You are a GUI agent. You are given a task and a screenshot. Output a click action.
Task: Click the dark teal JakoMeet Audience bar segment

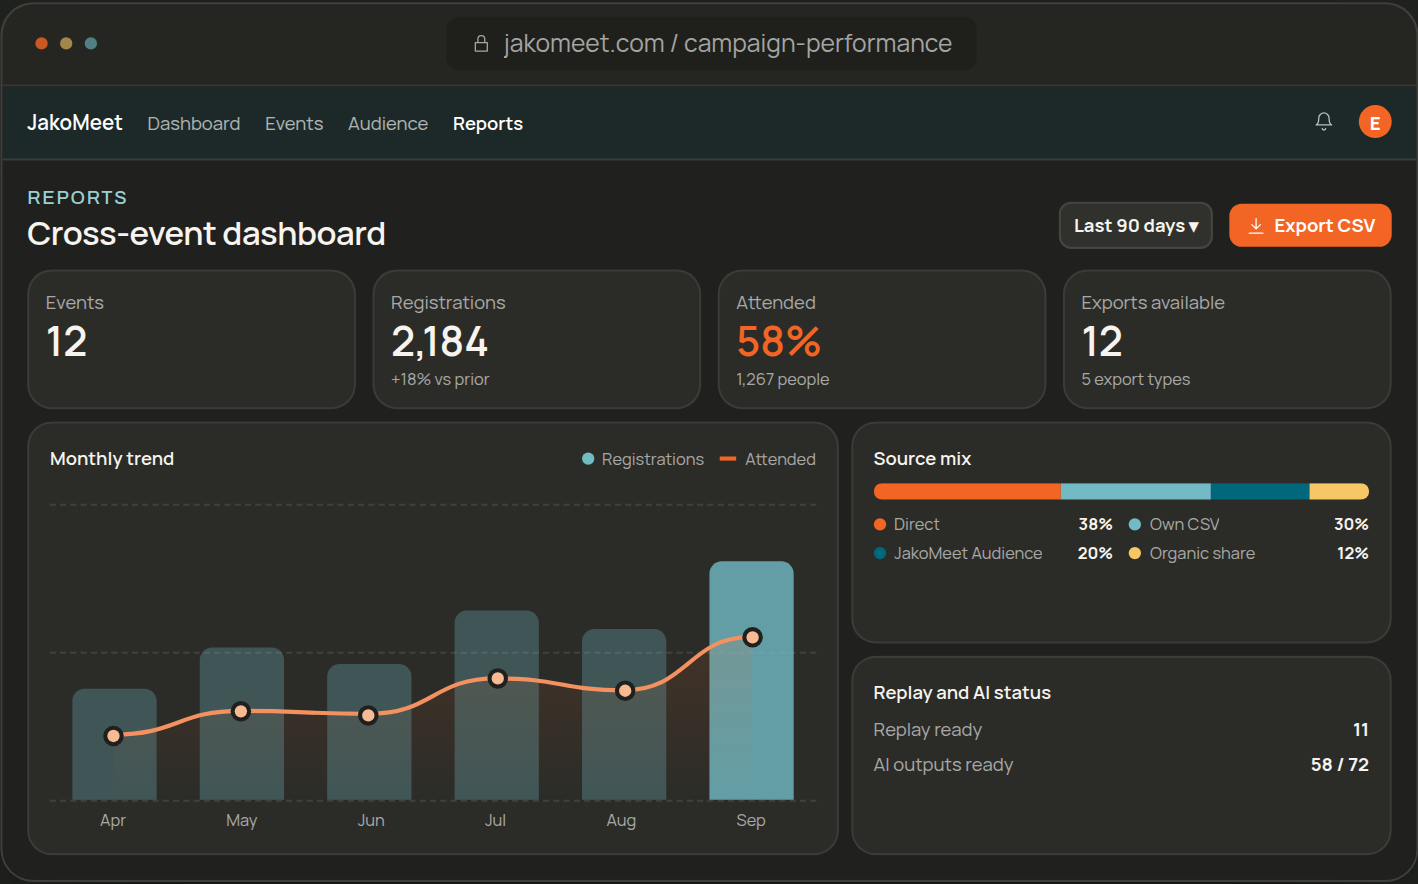click(x=1260, y=491)
